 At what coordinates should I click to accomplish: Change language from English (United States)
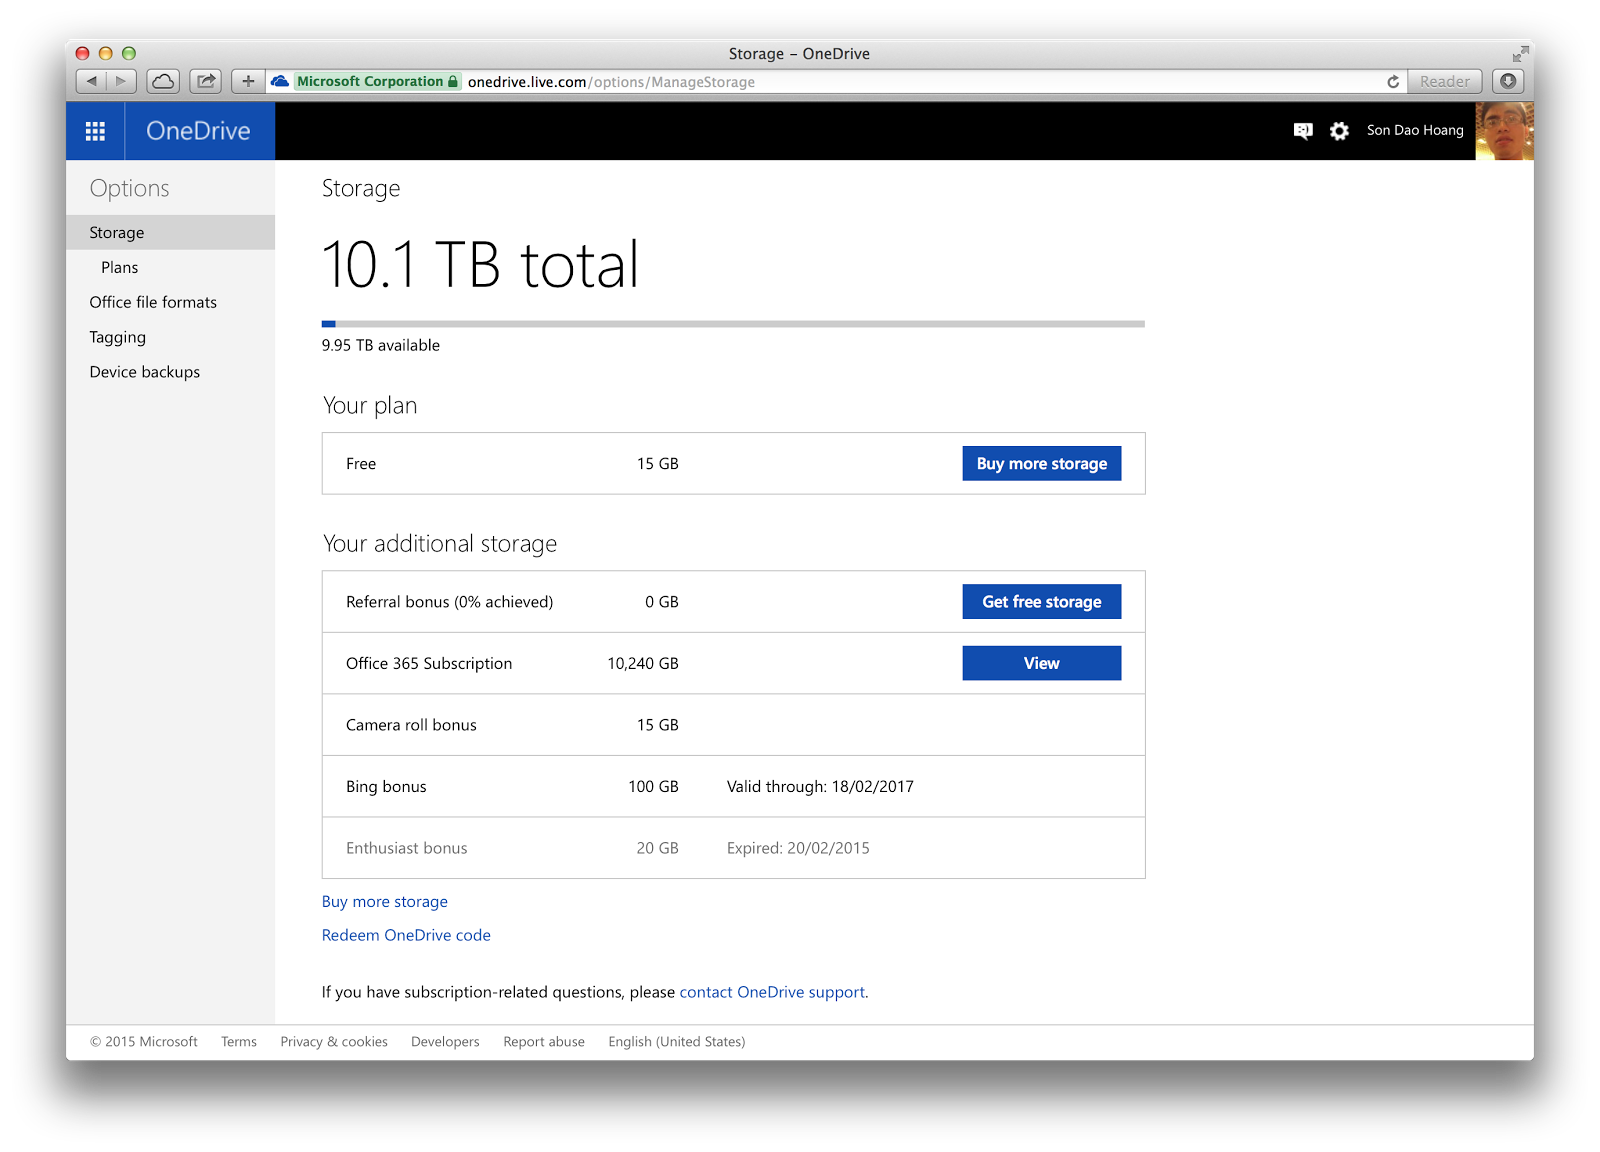[x=677, y=1041]
